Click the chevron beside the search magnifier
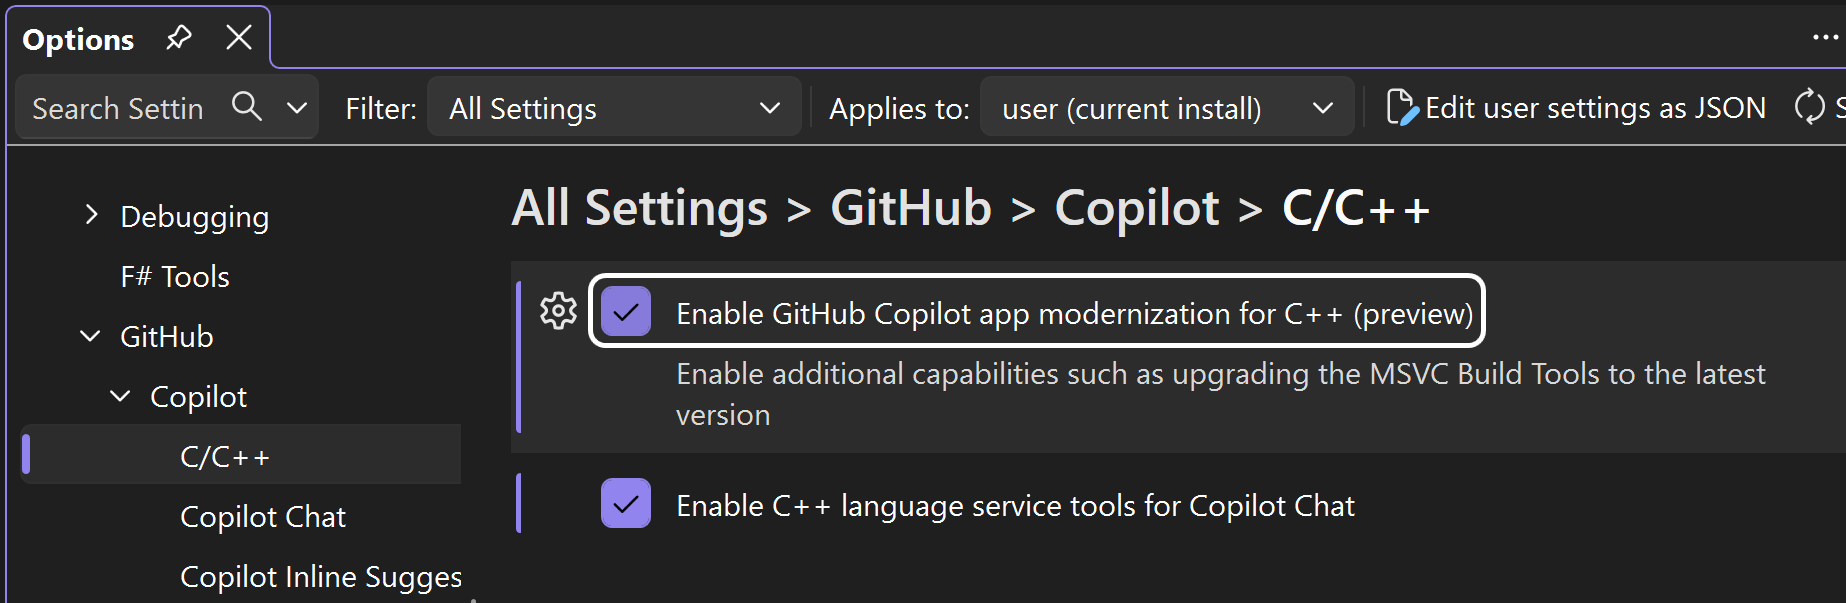Viewport: 1846px width, 603px height. click(295, 107)
